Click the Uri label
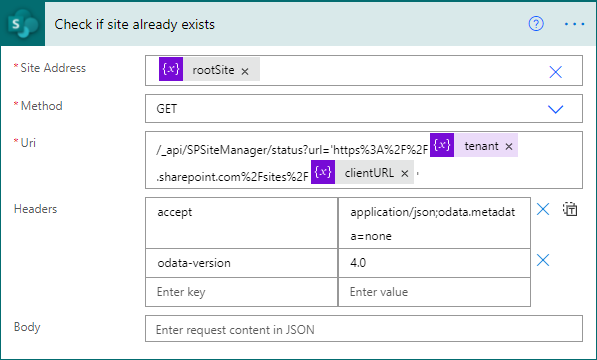The width and height of the screenshot is (597, 360). (x=28, y=143)
